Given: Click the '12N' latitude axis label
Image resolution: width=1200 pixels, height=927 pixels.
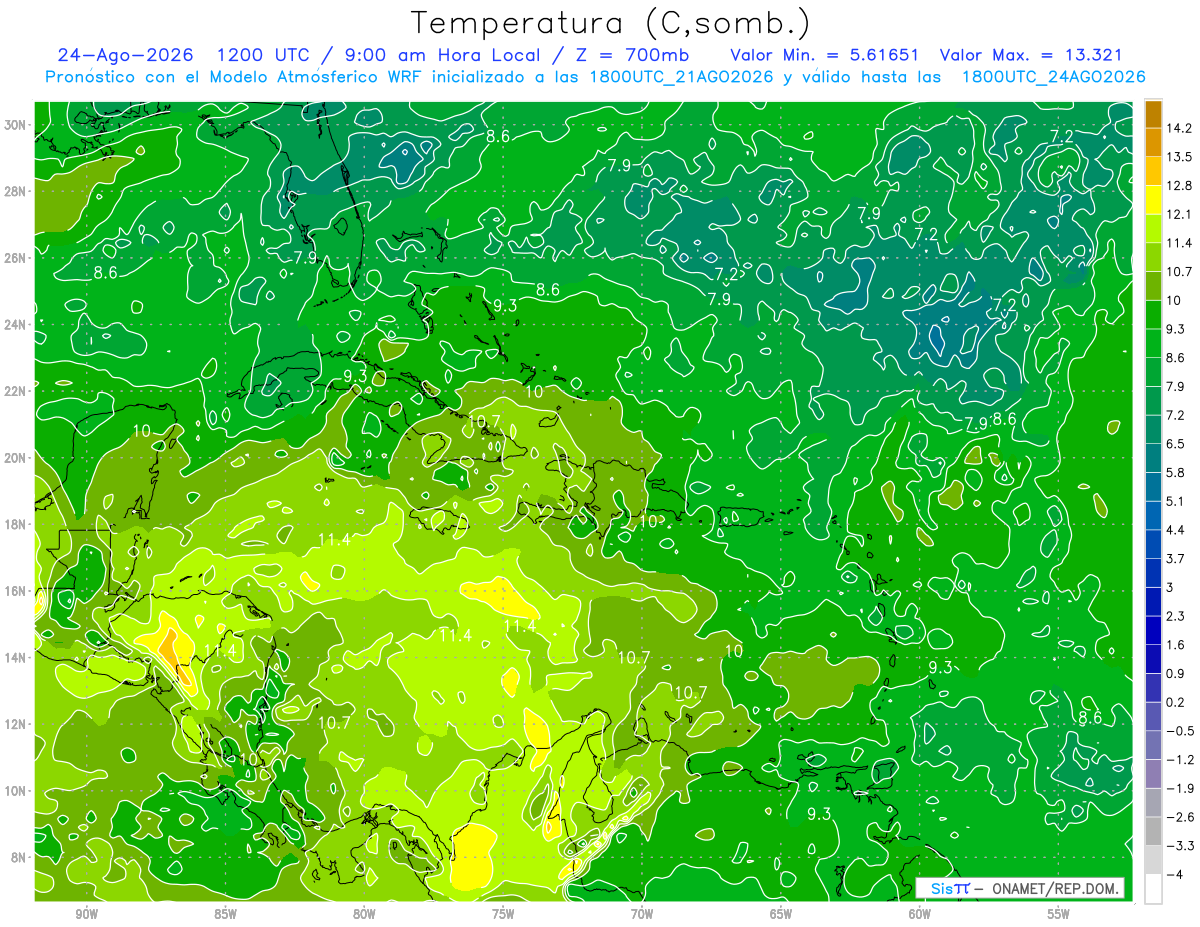Looking at the screenshot, I should tap(15, 724).
